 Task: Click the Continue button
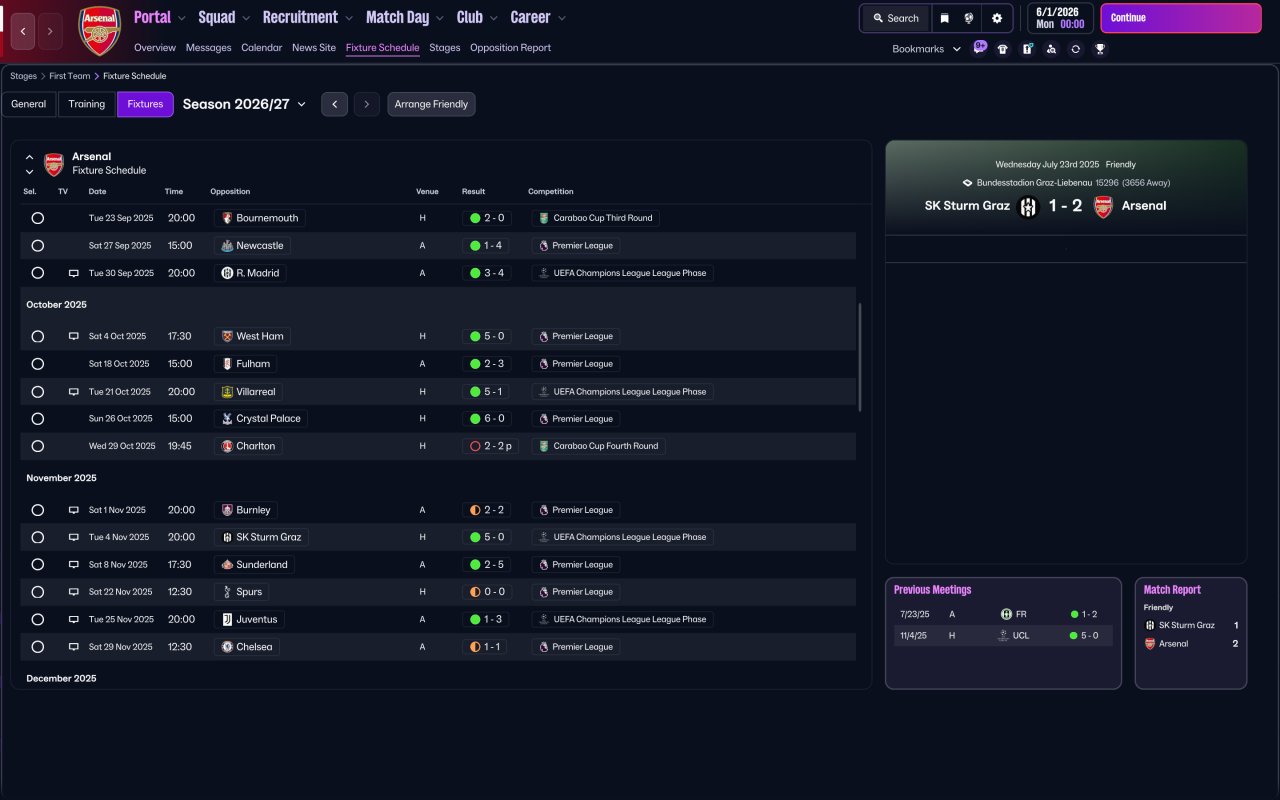(x=1181, y=18)
